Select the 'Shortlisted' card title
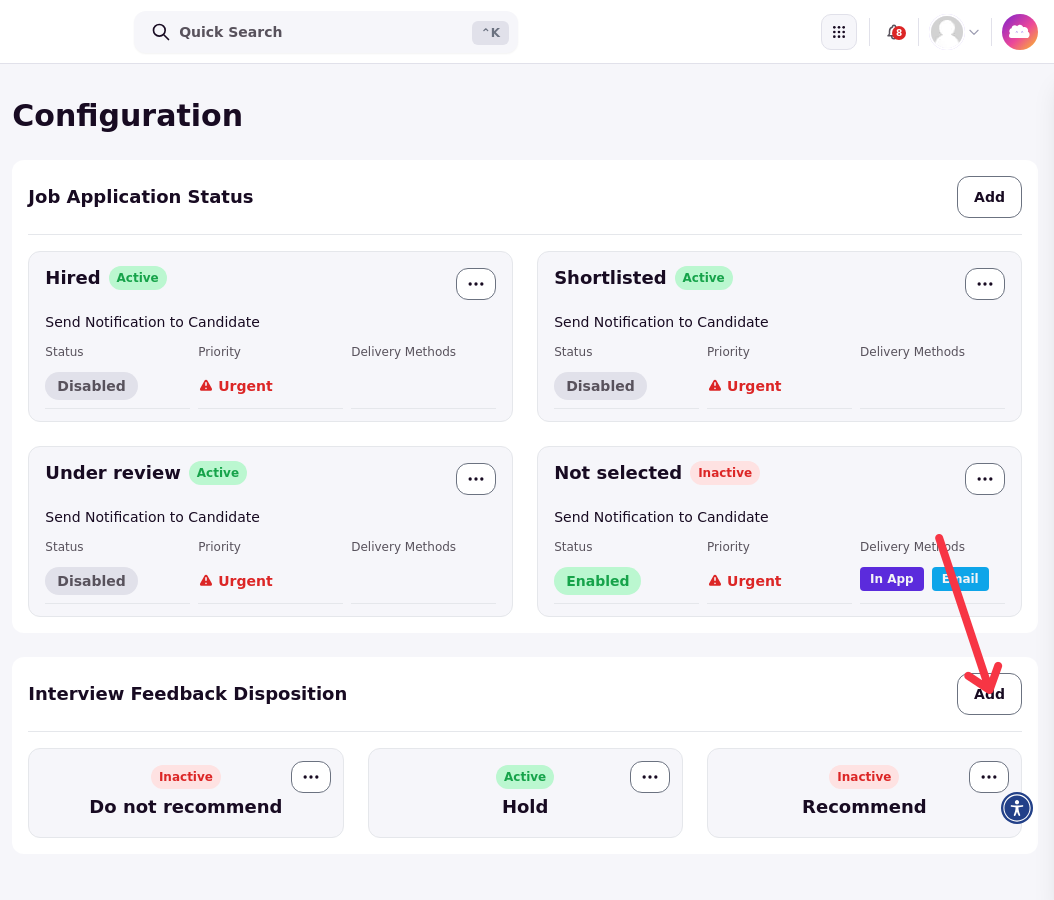The height and width of the screenshot is (900, 1054). pyautogui.click(x=610, y=278)
